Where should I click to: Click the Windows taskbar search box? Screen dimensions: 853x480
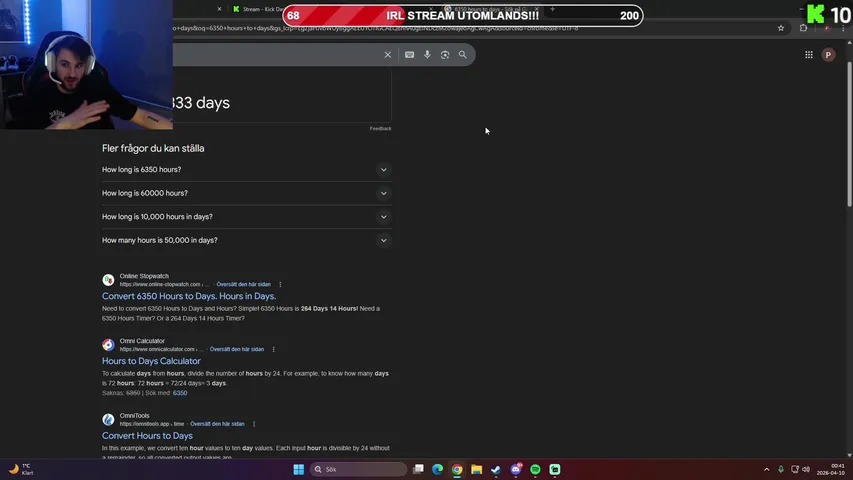(358, 469)
